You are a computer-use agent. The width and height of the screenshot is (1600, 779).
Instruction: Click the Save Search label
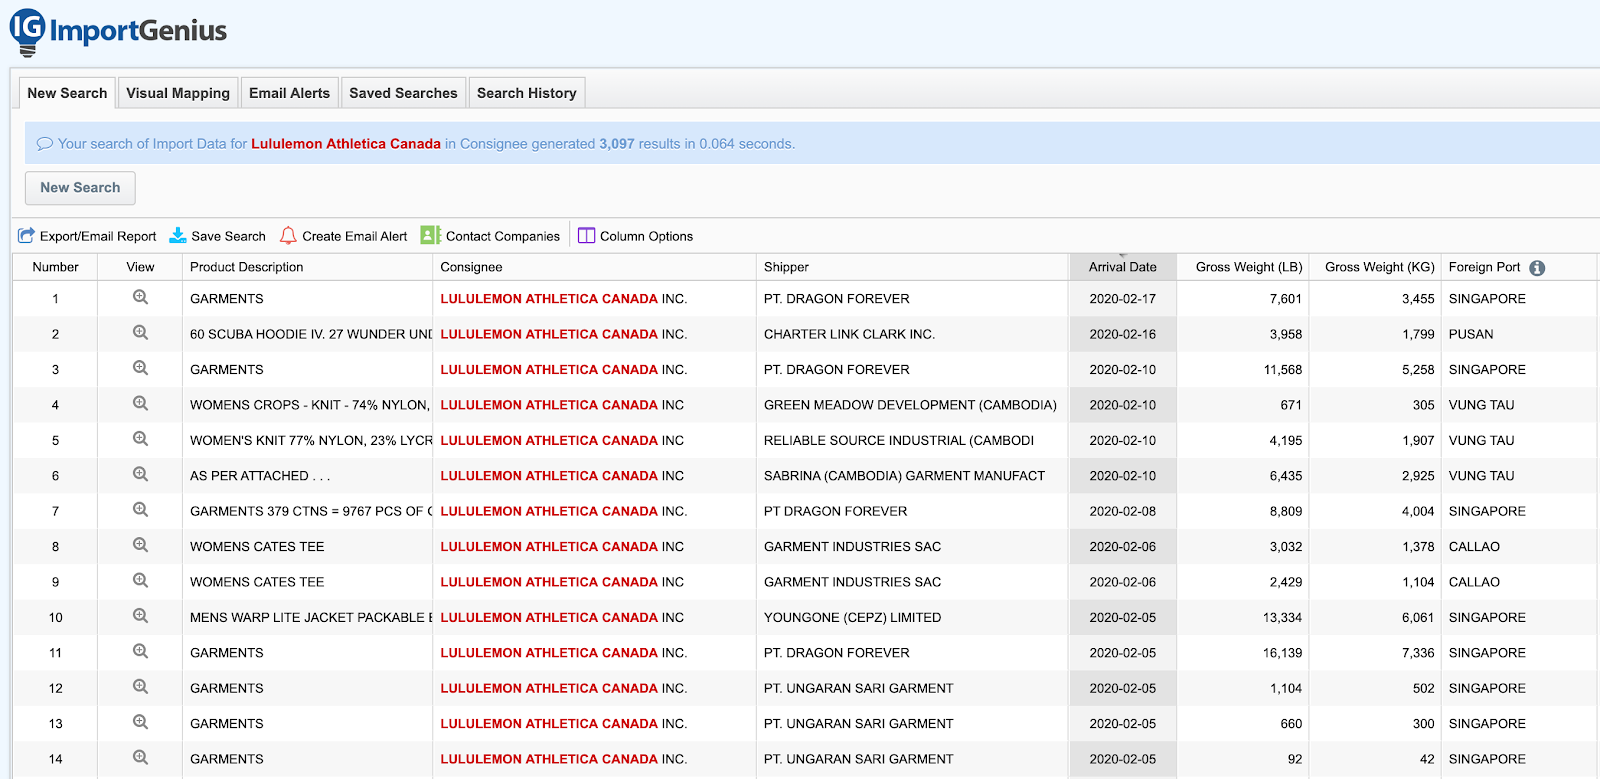pos(229,237)
